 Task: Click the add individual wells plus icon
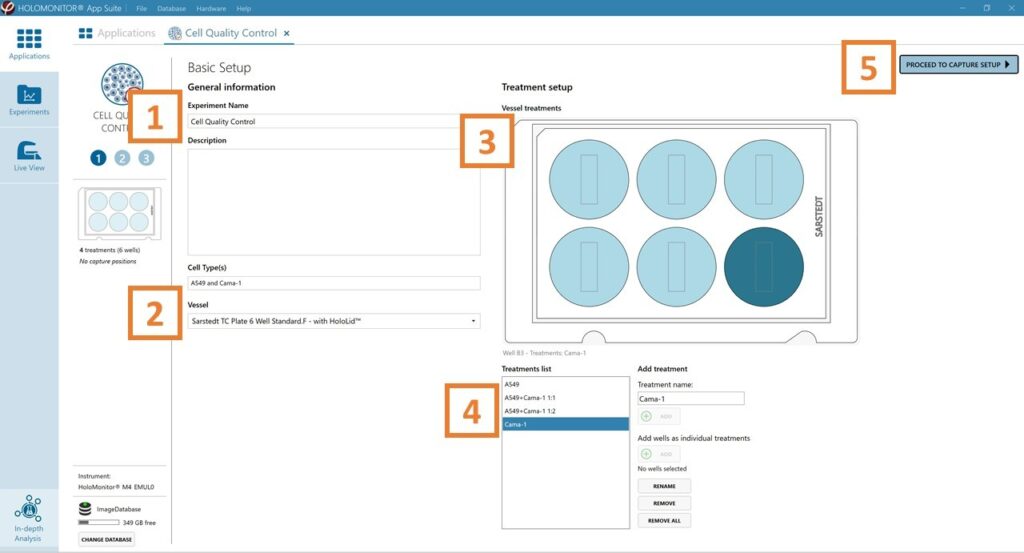tap(646, 454)
